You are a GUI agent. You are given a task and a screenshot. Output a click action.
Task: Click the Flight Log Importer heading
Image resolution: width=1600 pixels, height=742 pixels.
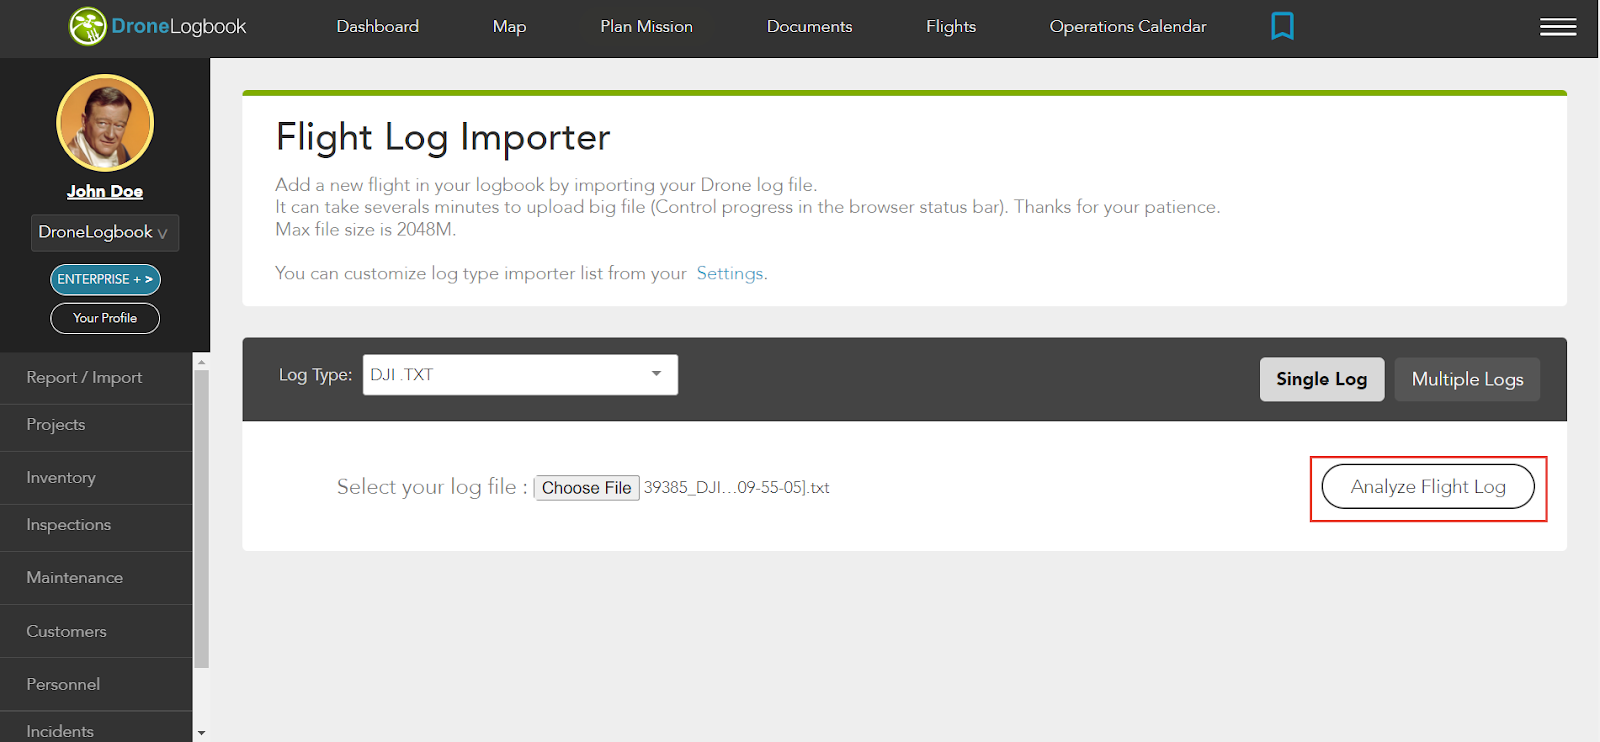coord(443,137)
